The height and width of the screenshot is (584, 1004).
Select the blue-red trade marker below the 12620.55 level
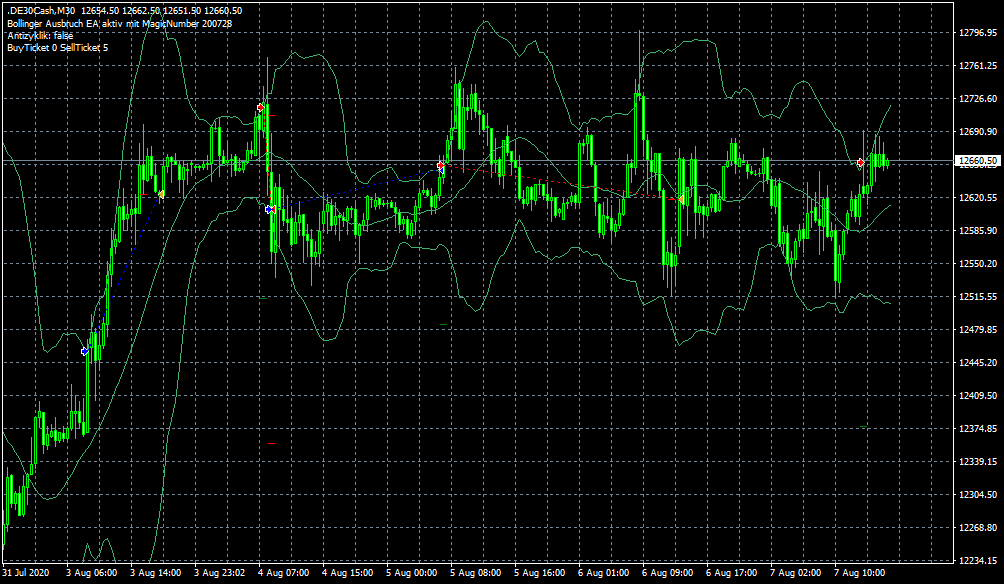tap(270, 209)
